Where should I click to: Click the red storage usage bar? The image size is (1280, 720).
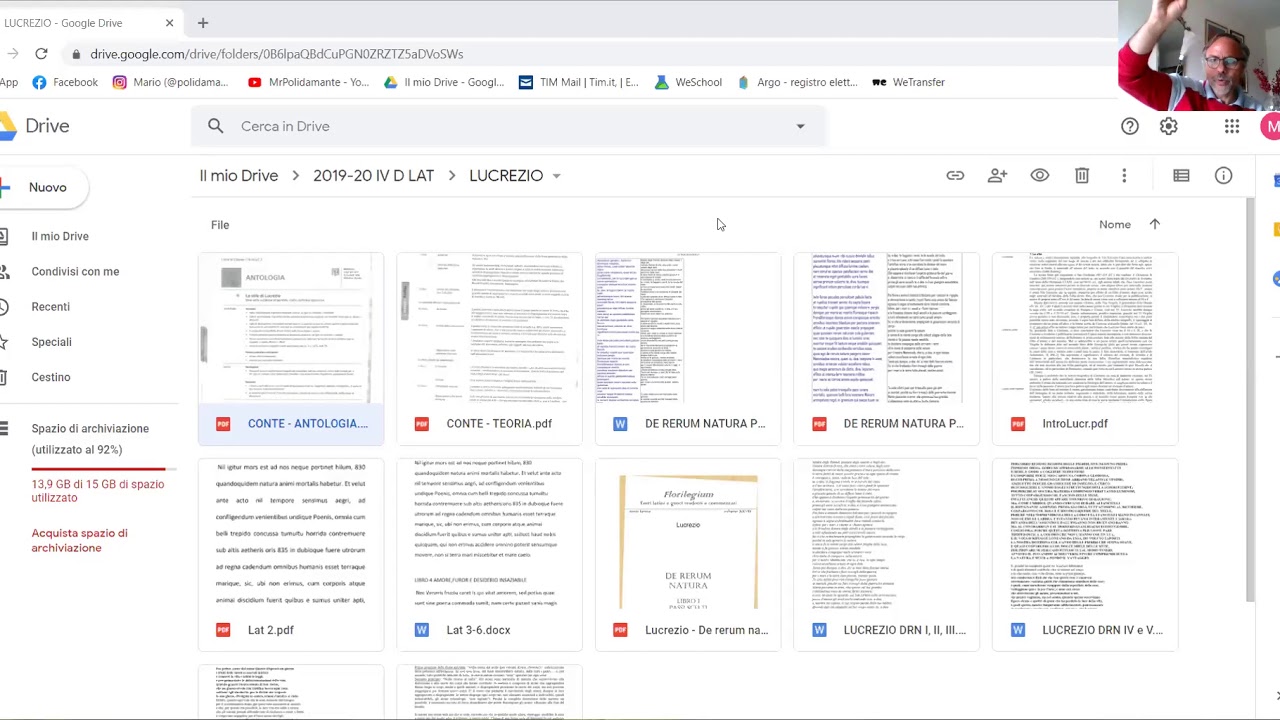click(98, 469)
